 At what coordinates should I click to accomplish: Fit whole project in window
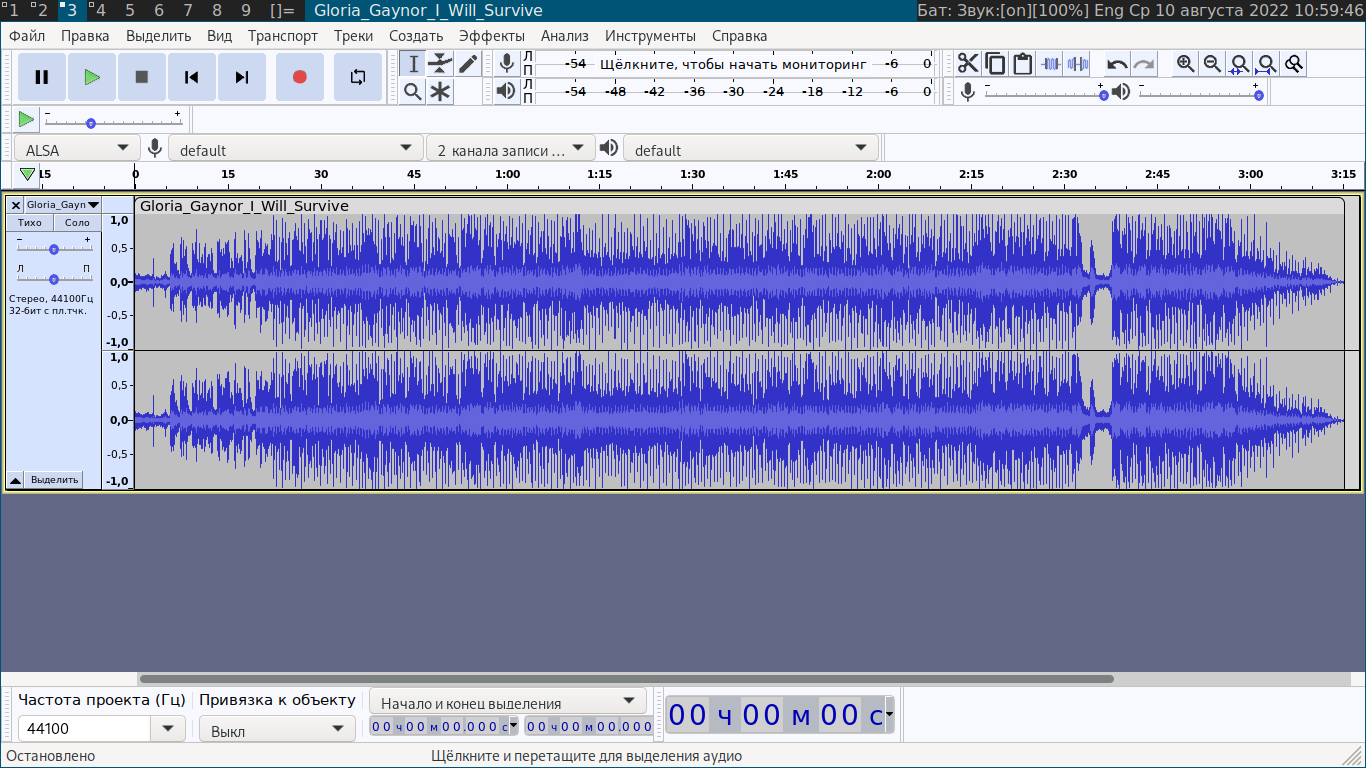point(1266,64)
